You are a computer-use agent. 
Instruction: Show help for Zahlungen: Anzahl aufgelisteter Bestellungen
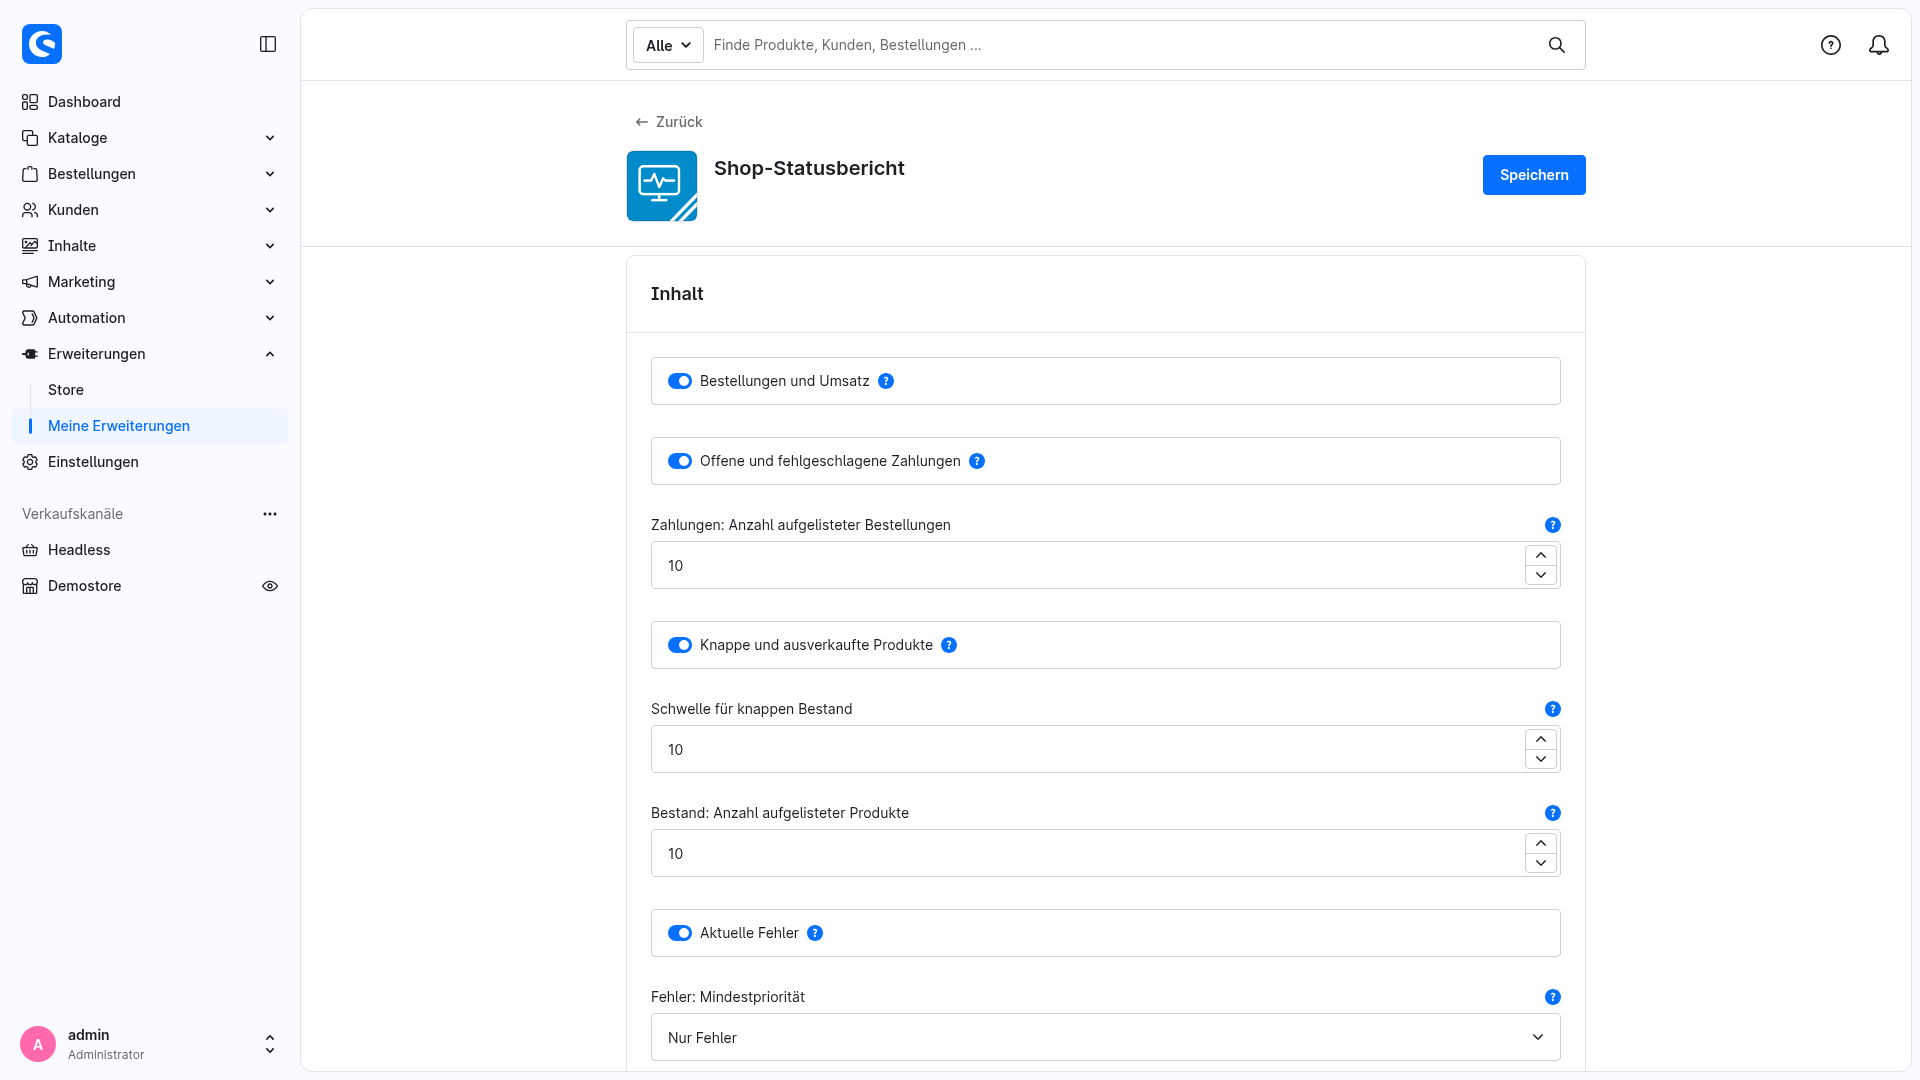1553,525
